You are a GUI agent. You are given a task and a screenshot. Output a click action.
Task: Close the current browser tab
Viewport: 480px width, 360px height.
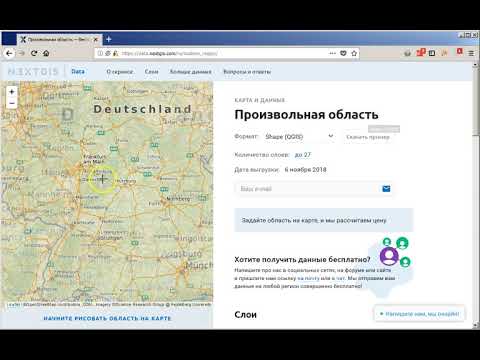tap(96, 39)
